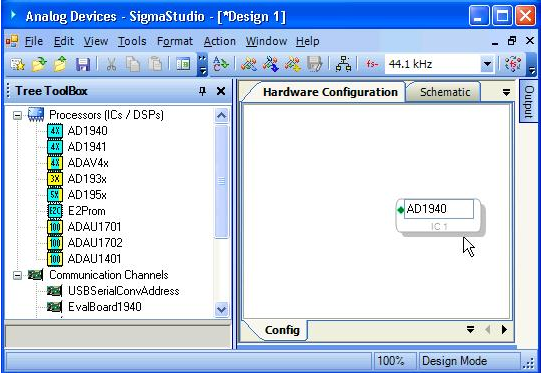The image size is (544, 373).
Task: Click the second folder icon with up arrow
Action: 60,64
